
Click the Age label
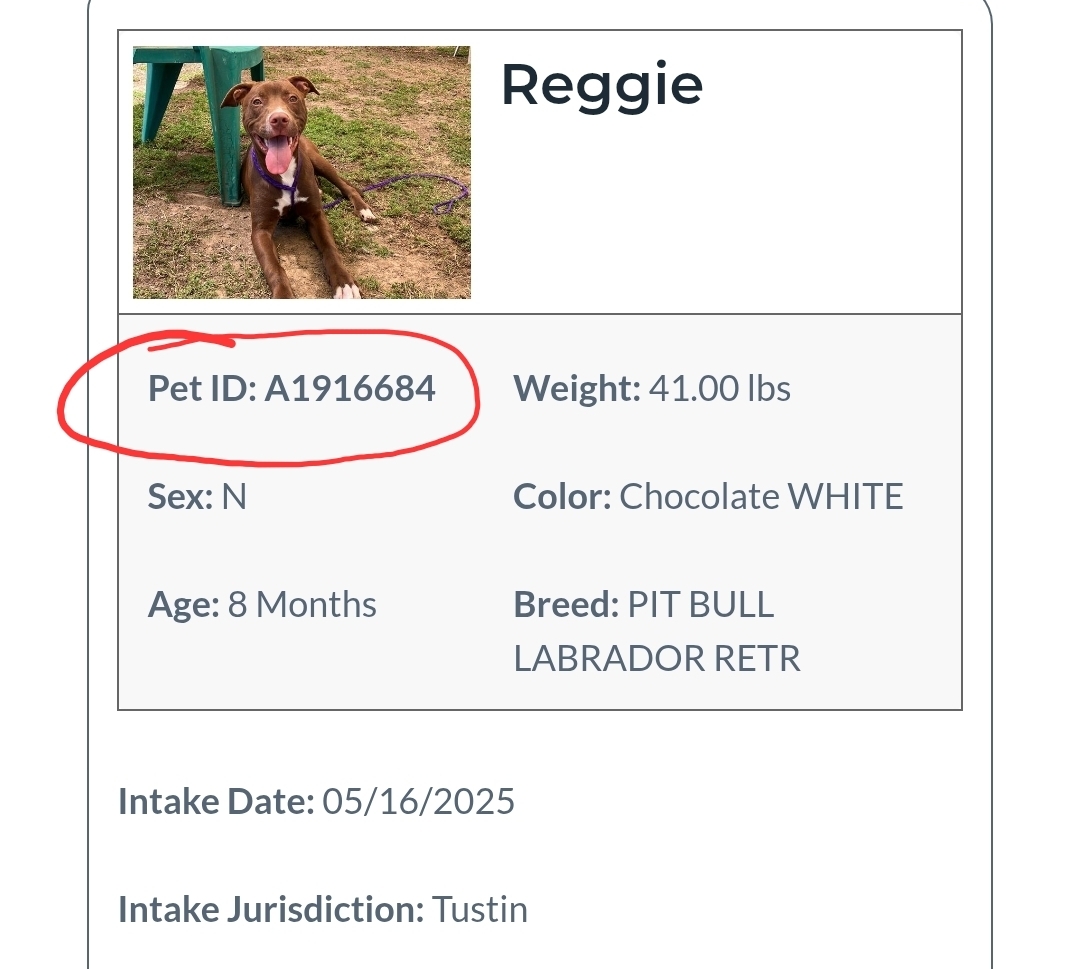tap(183, 605)
